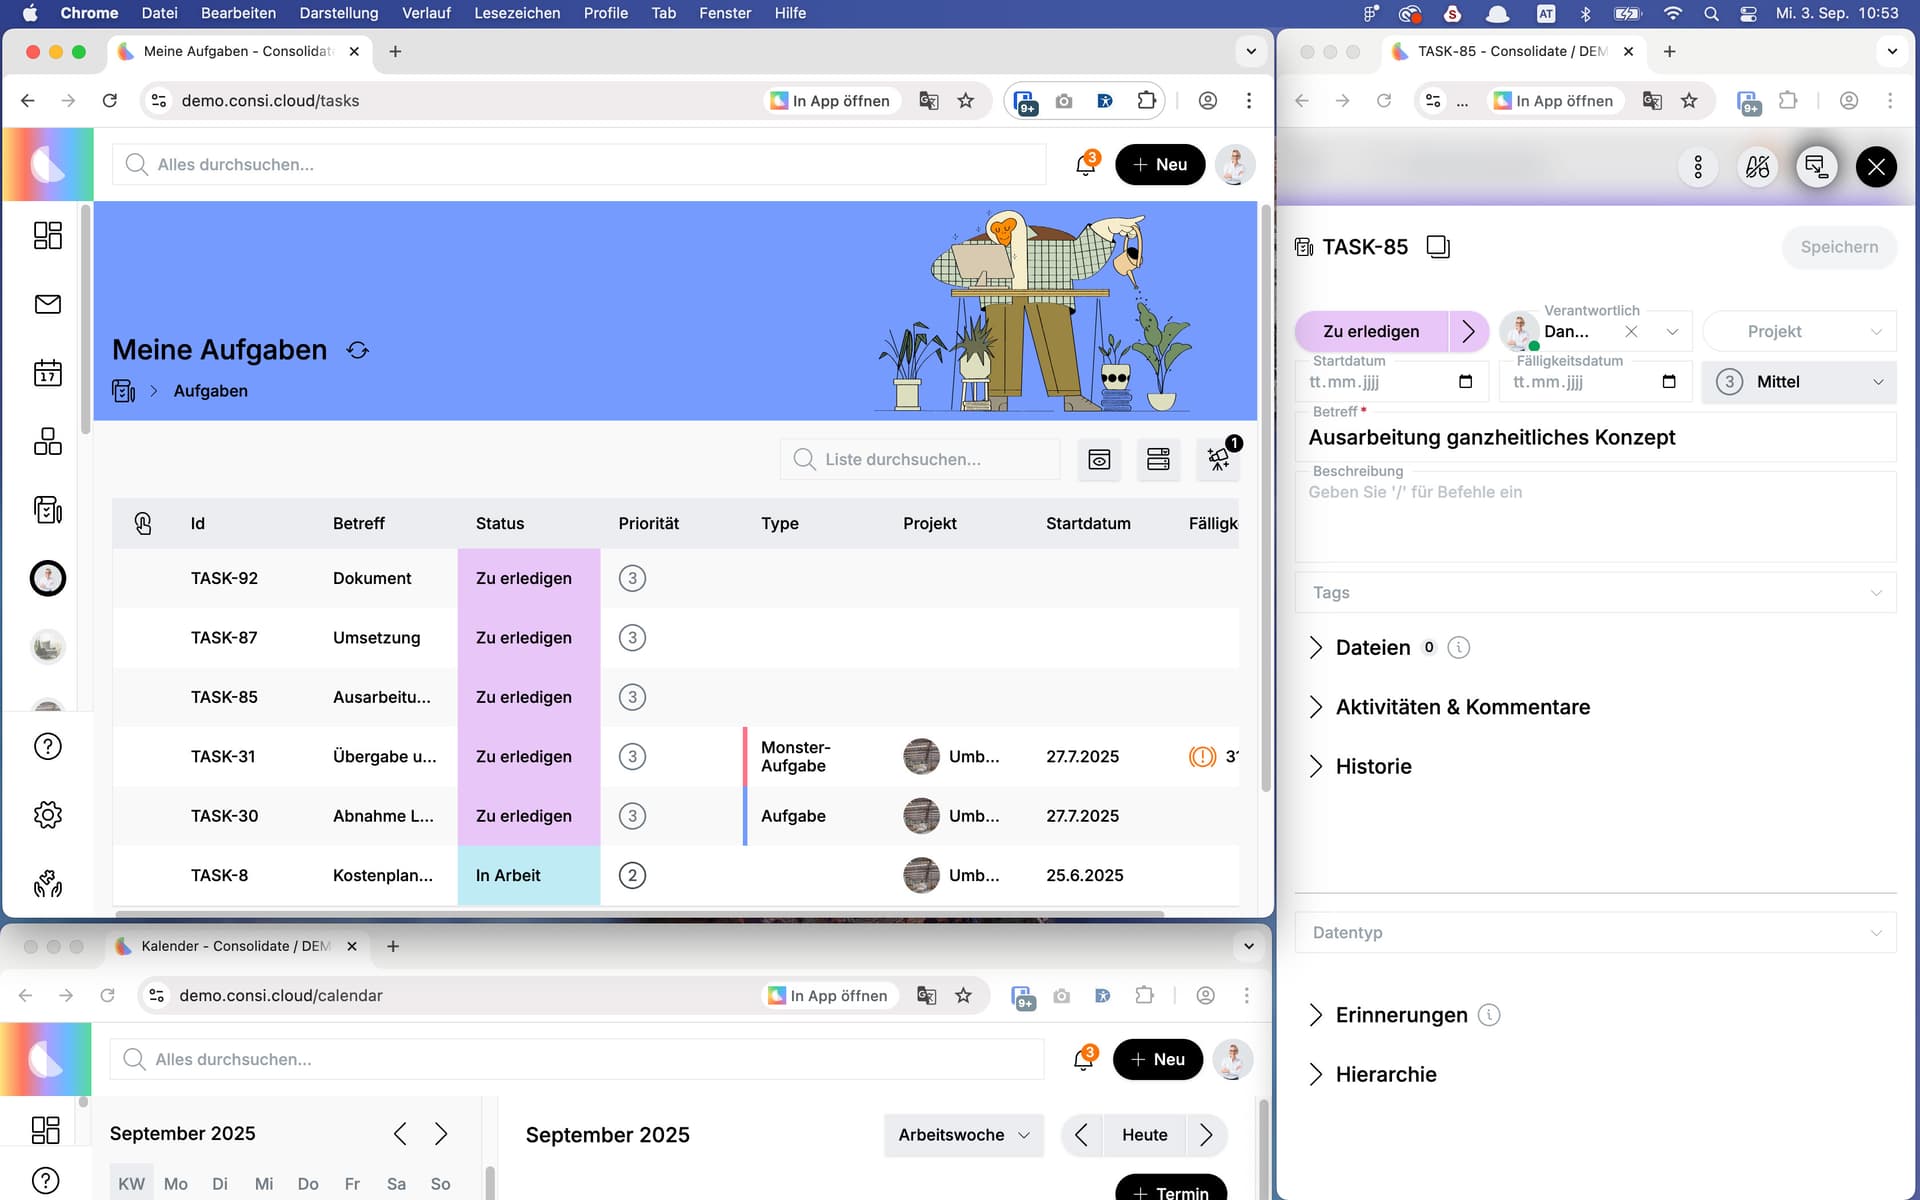Open the tasks checklist icon in sidebar
Viewport: 1920px width, 1200px height.
pyautogui.click(x=47, y=510)
